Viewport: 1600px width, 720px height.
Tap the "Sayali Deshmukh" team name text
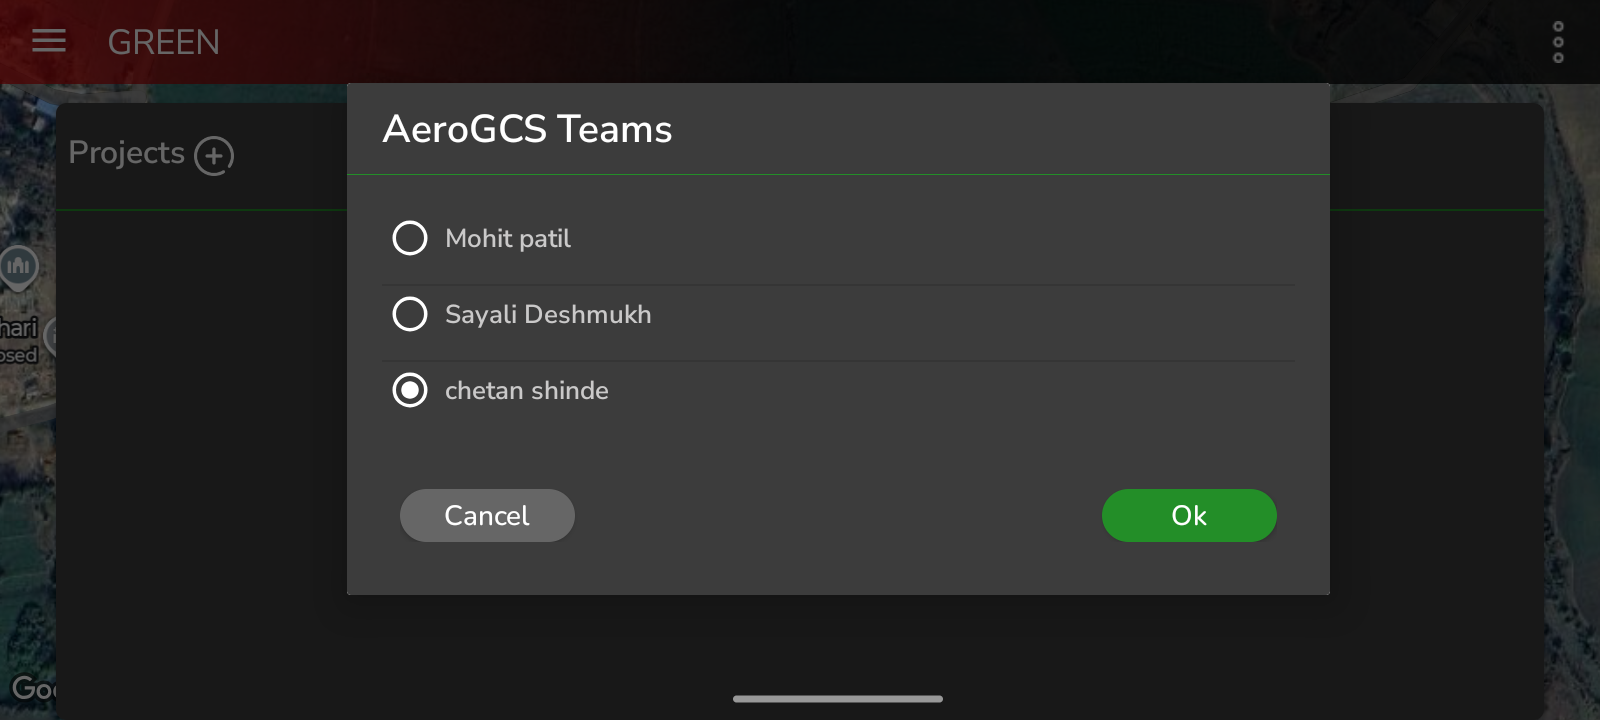click(548, 314)
